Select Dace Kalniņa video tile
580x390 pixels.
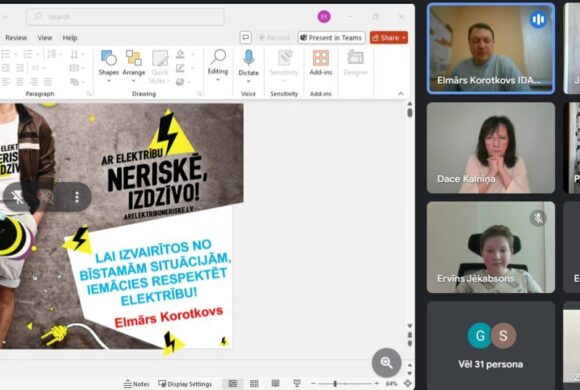coord(491,148)
